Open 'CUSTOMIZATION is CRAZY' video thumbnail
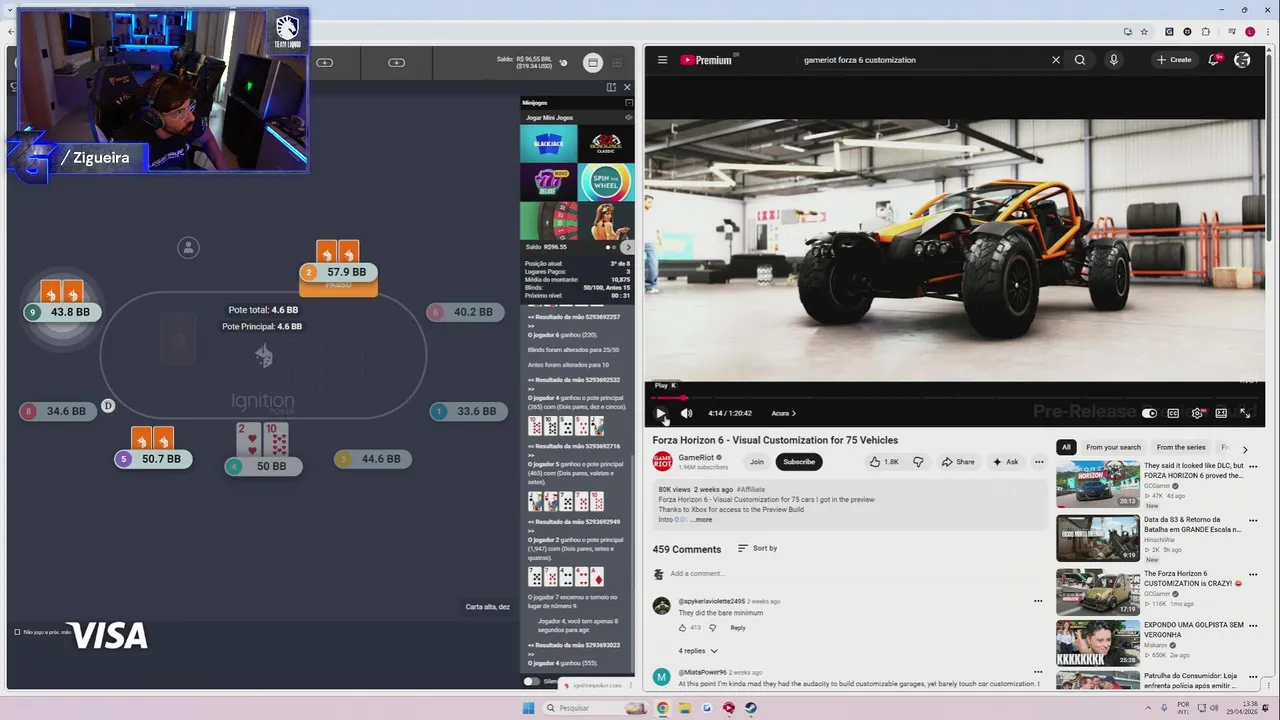Image resolution: width=1280 pixels, height=720 pixels. [x=1098, y=592]
